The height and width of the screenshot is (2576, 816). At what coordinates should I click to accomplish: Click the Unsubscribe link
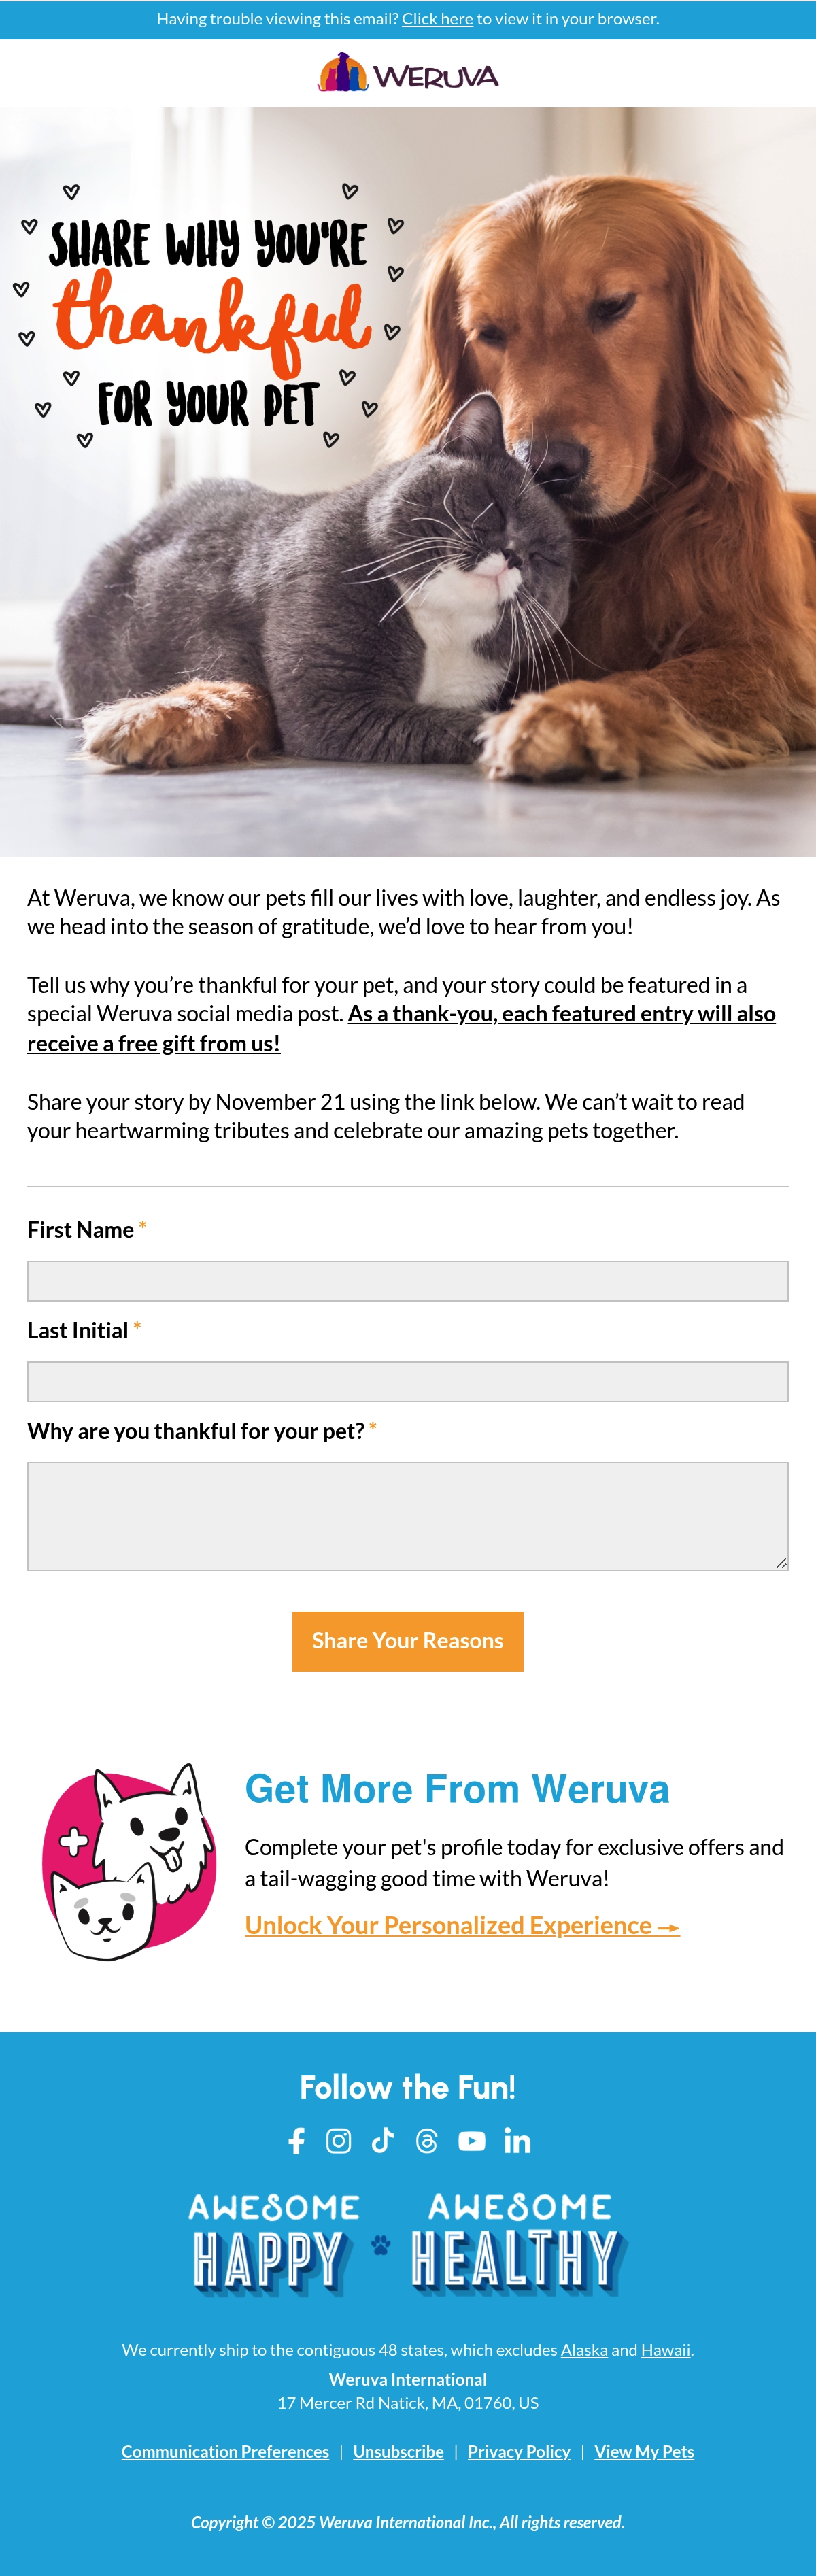pos(398,2451)
